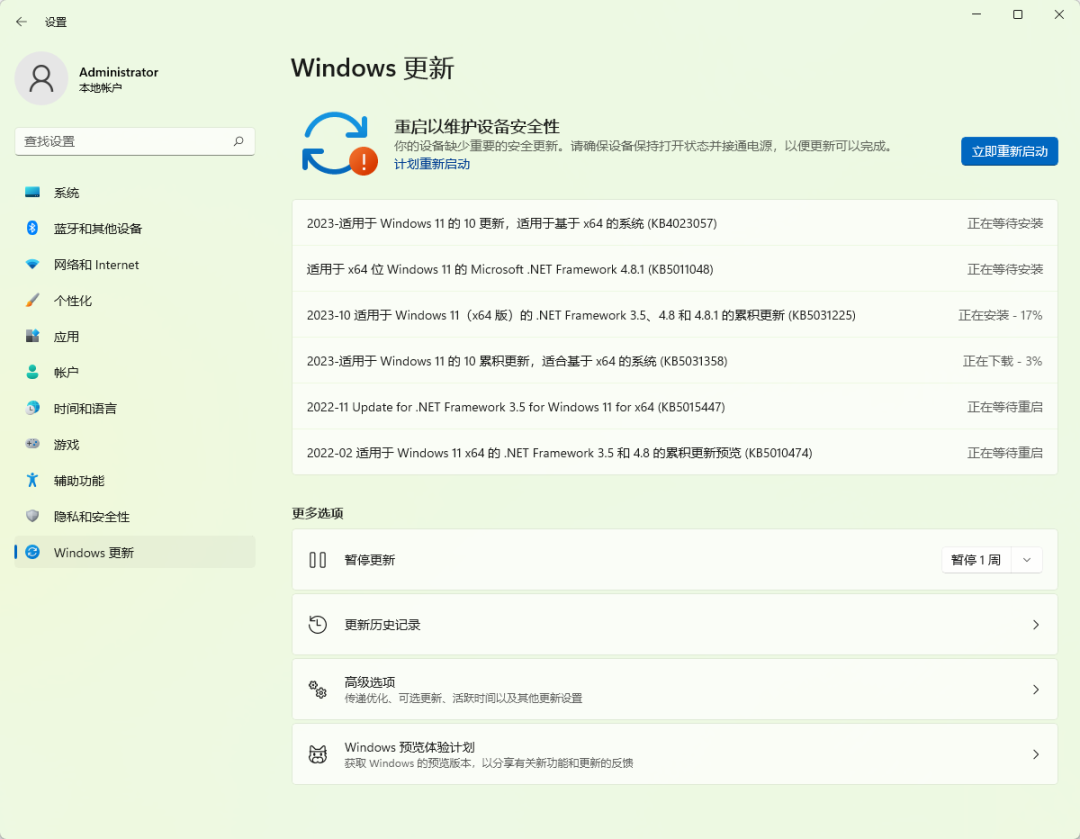Click update KB5011048 row

674,269
